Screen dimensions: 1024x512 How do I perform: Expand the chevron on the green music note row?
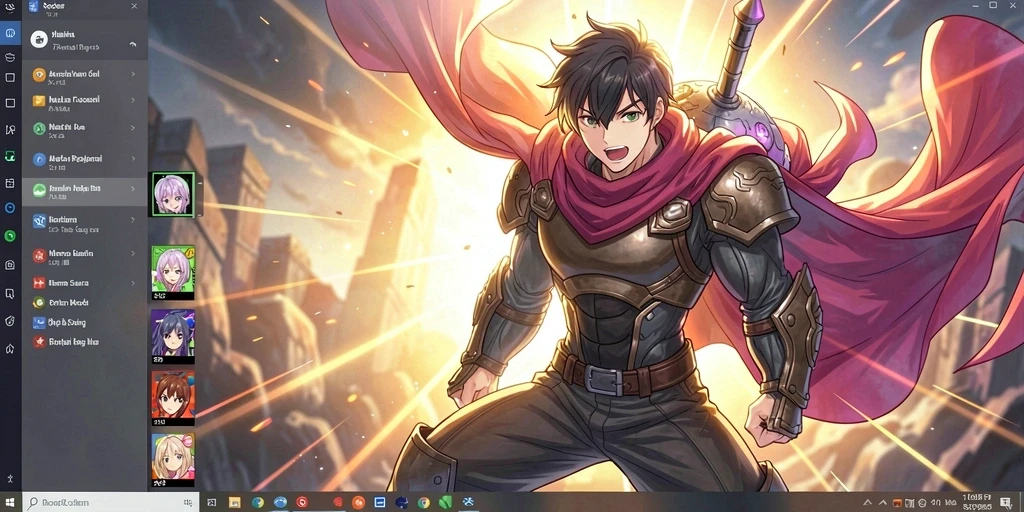133,127
